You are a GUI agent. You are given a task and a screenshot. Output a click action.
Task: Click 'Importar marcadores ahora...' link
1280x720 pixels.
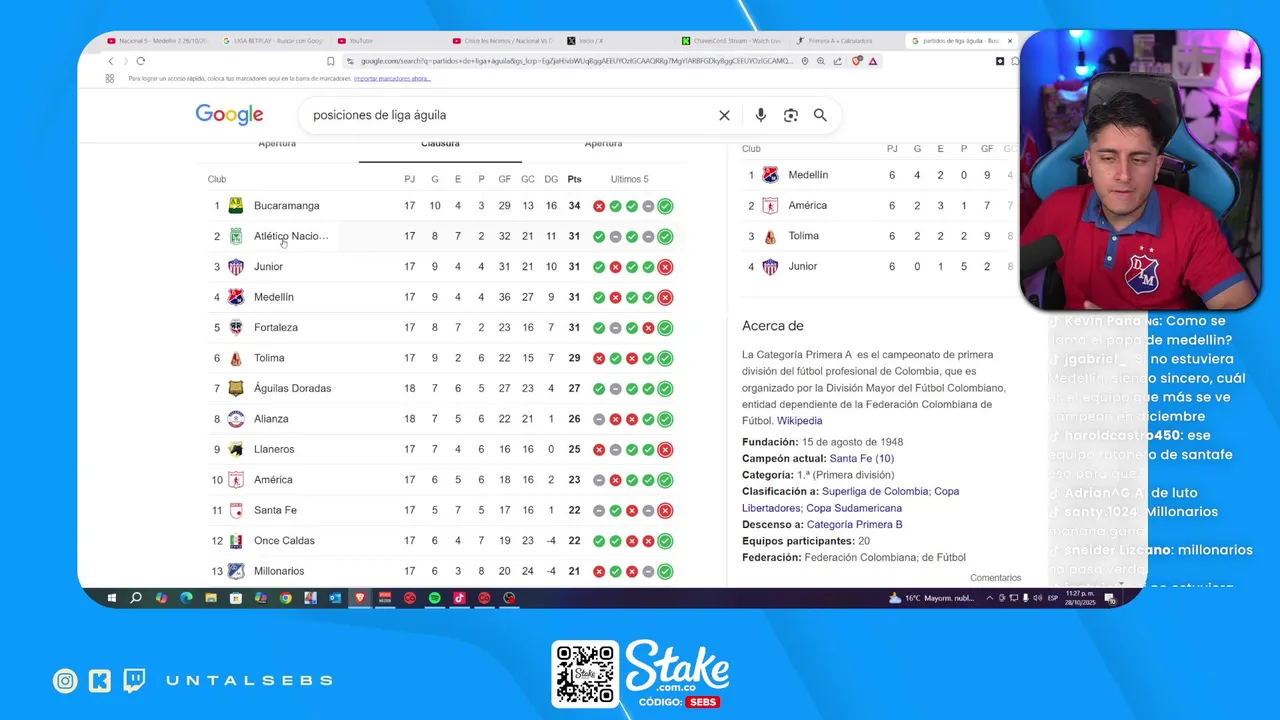click(x=392, y=78)
